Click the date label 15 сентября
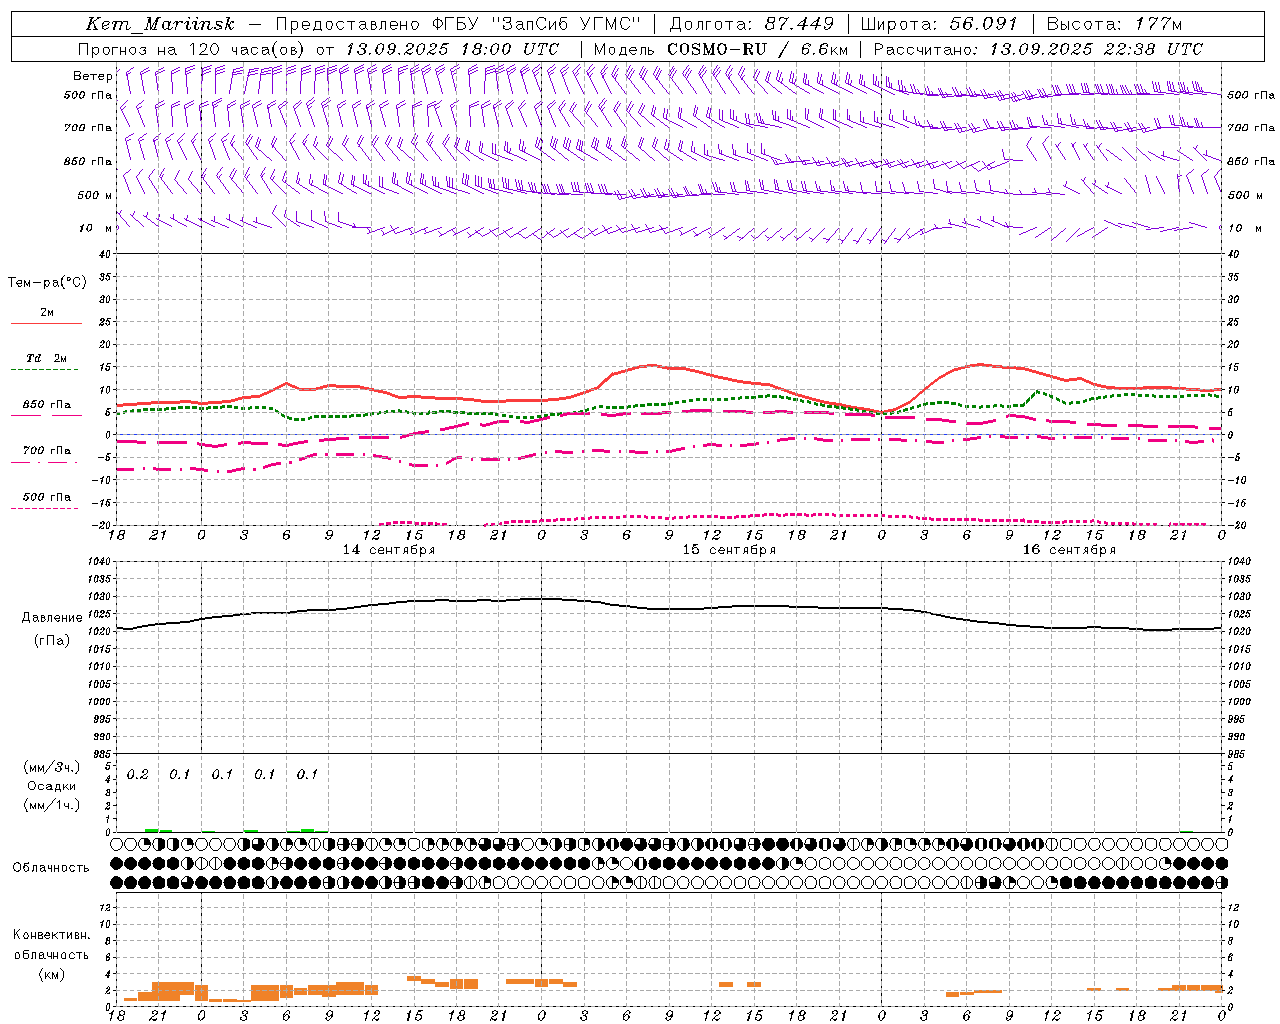The width and height of the screenshot is (1280, 1024). [729, 550]
